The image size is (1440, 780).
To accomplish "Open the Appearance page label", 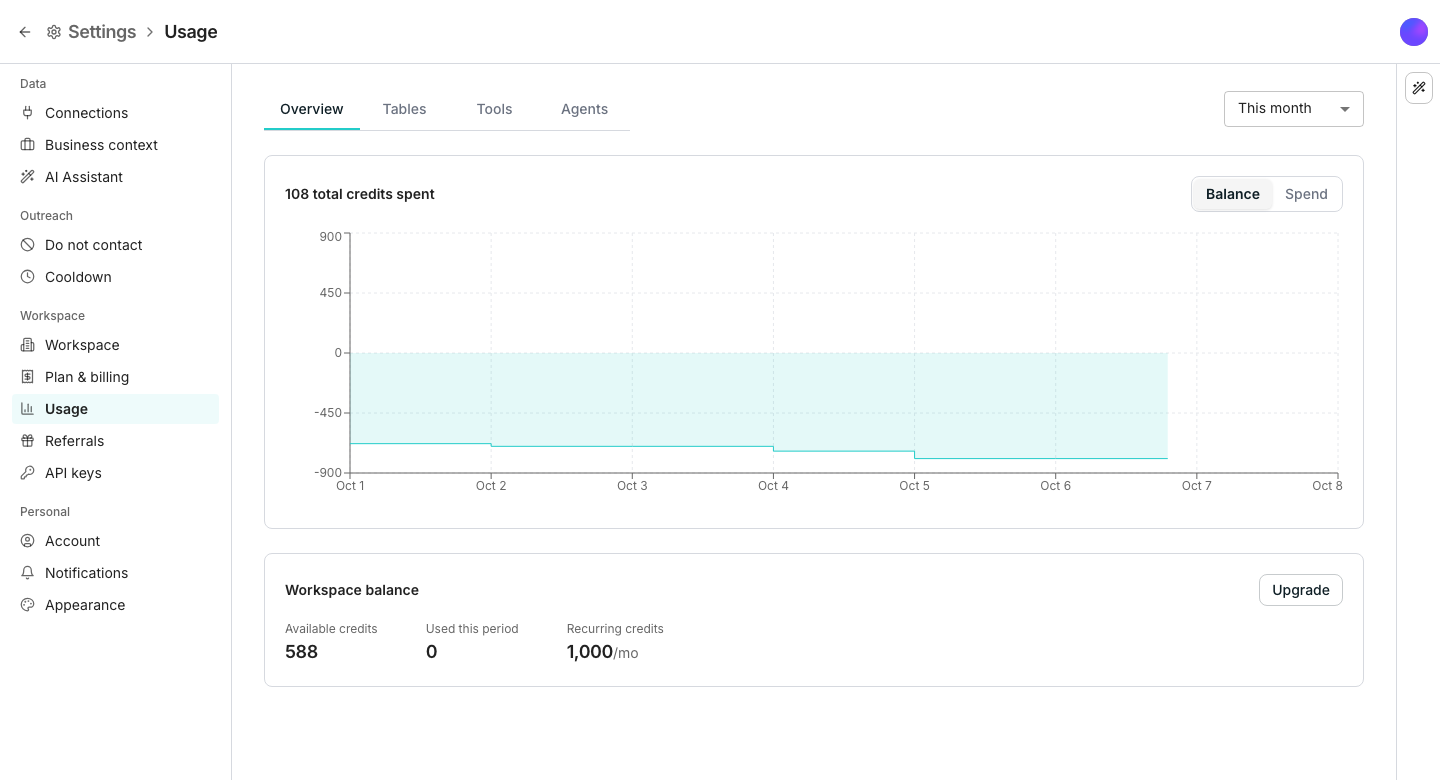I will click(x=85, y=605).
